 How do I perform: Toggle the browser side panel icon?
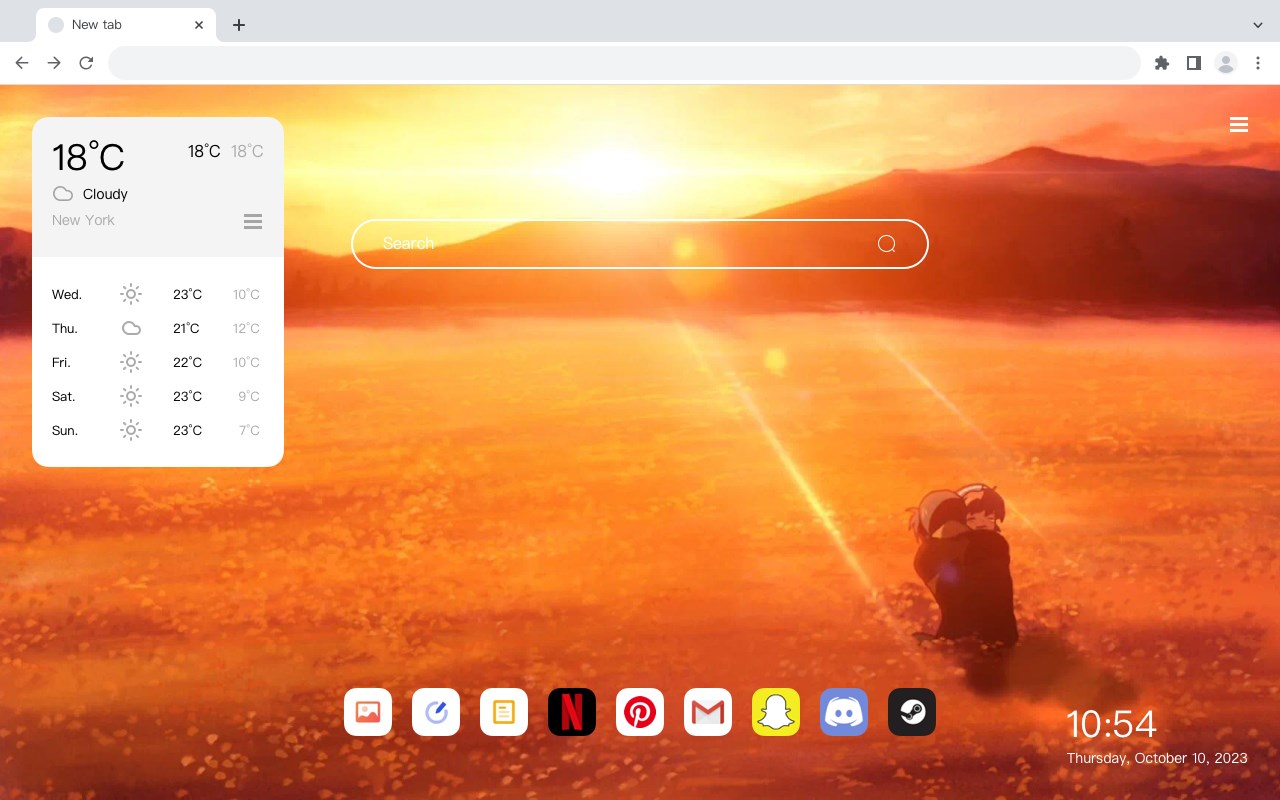tap(1193, 63)
